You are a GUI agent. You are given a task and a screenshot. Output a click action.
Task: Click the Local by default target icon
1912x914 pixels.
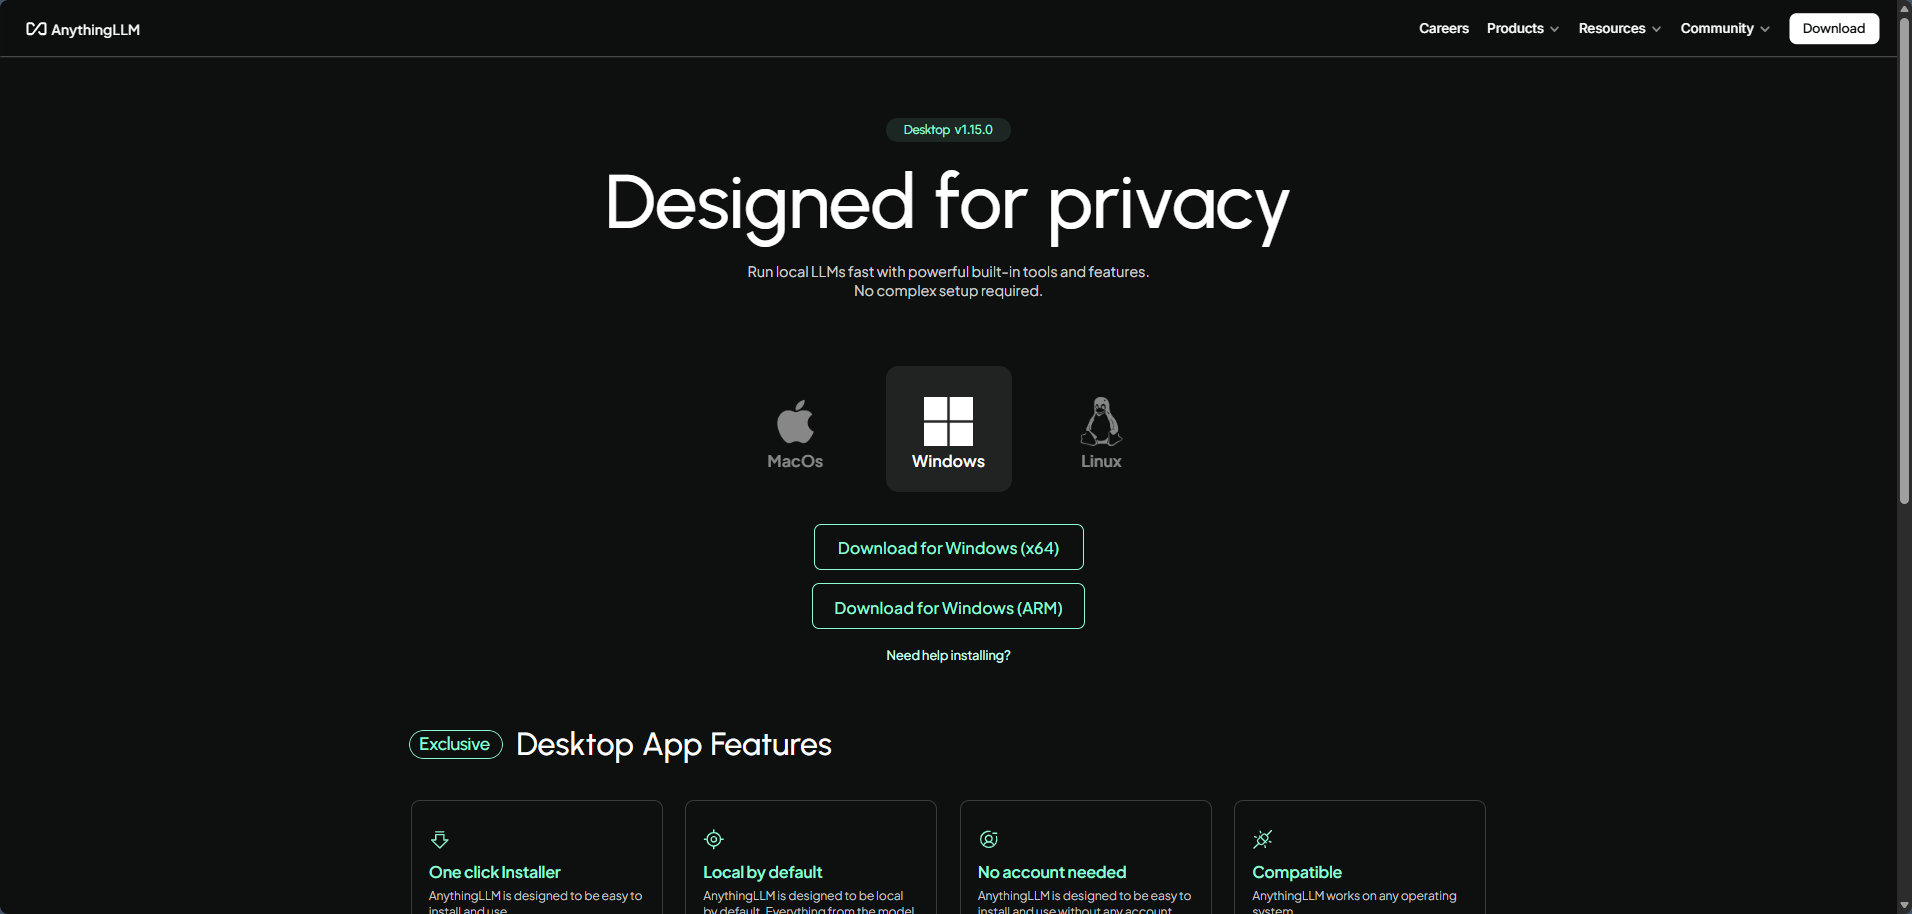coord(714,839)
